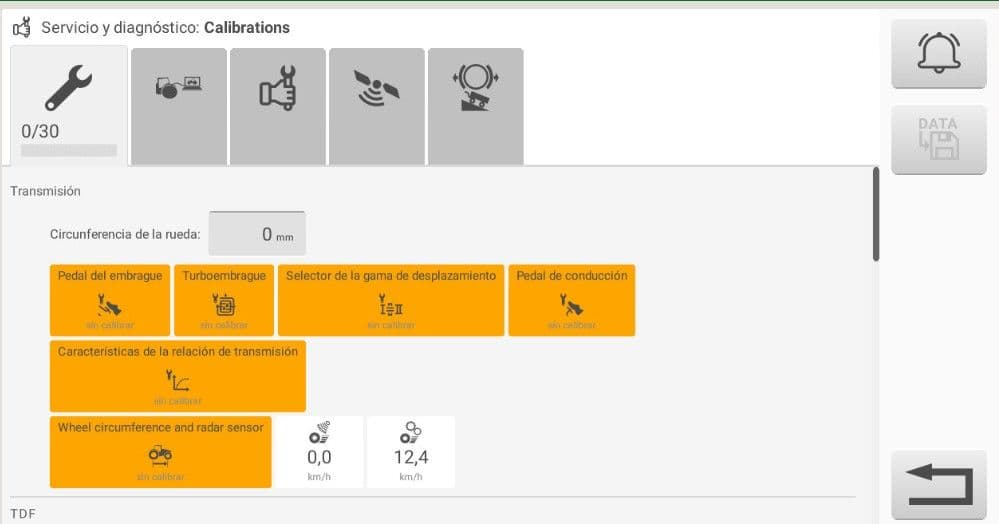Image resolution: width=999 pixels, height=524 pixels.
Task: Start Wheel circumference and radar sensor calibration
Action: click(161, 452)
